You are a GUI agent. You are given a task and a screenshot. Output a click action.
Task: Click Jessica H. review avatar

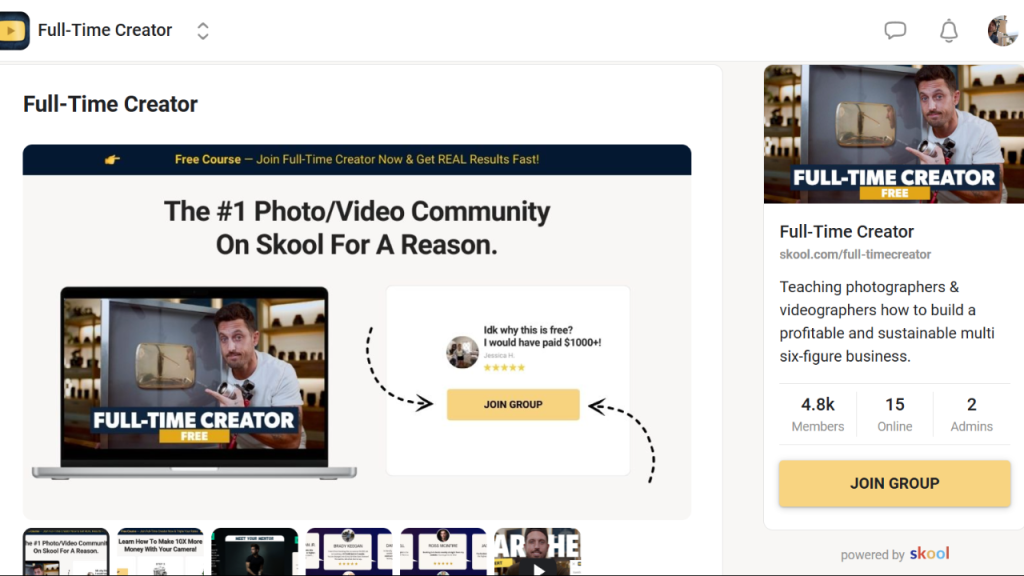[x=462, y=352]
